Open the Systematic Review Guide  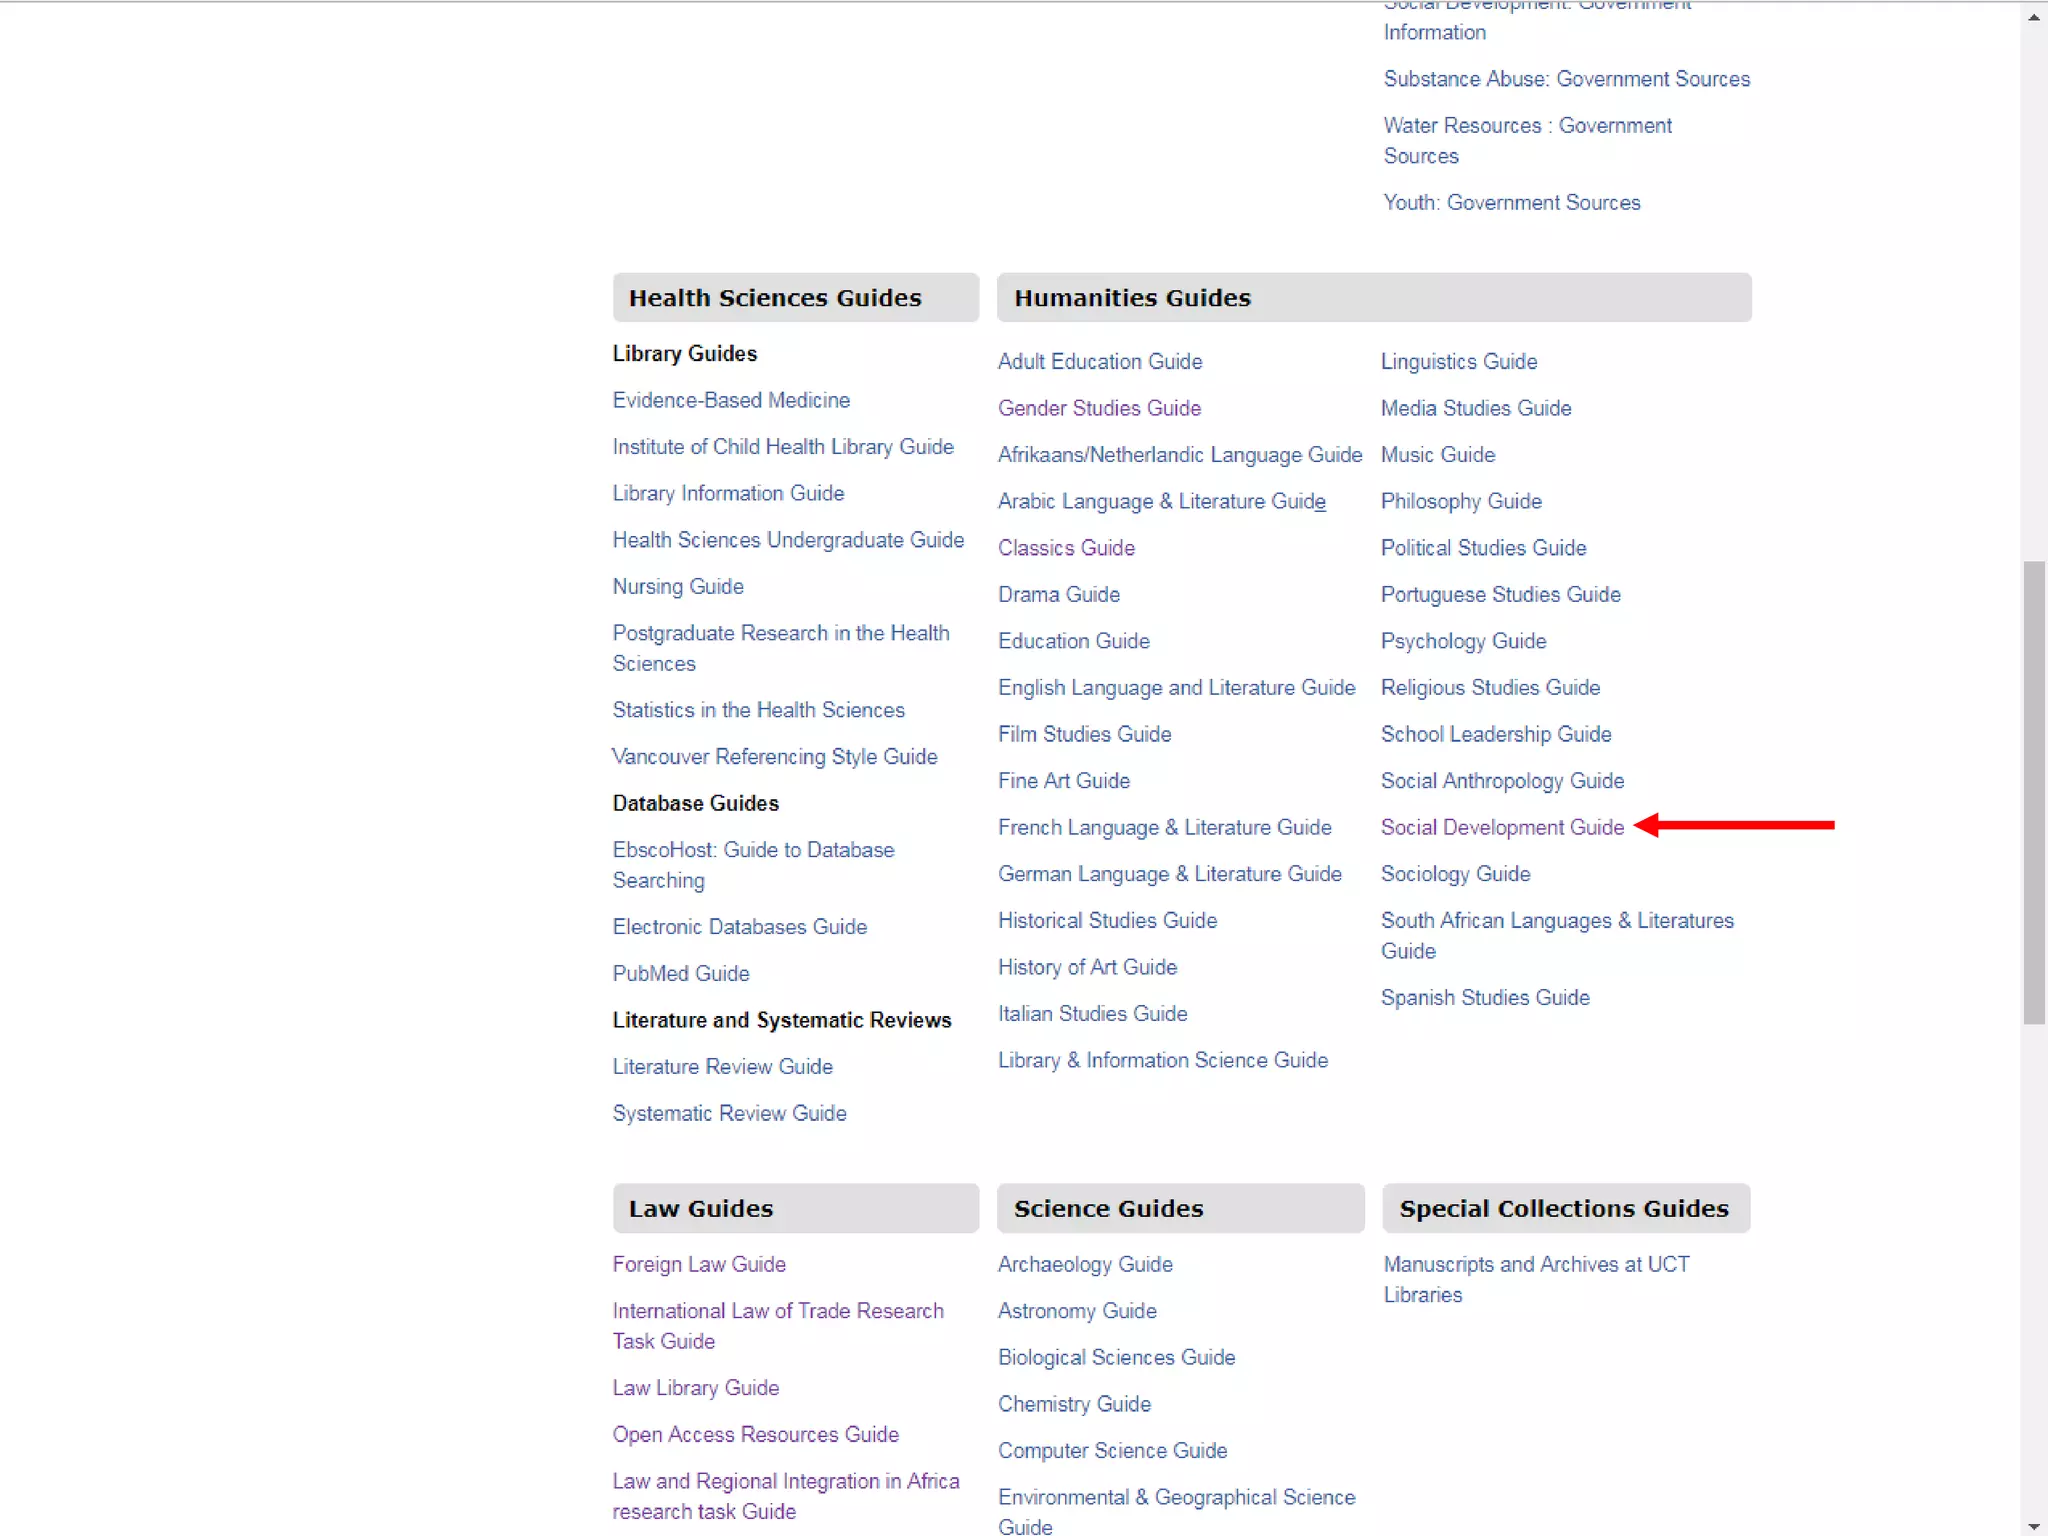729,1113
